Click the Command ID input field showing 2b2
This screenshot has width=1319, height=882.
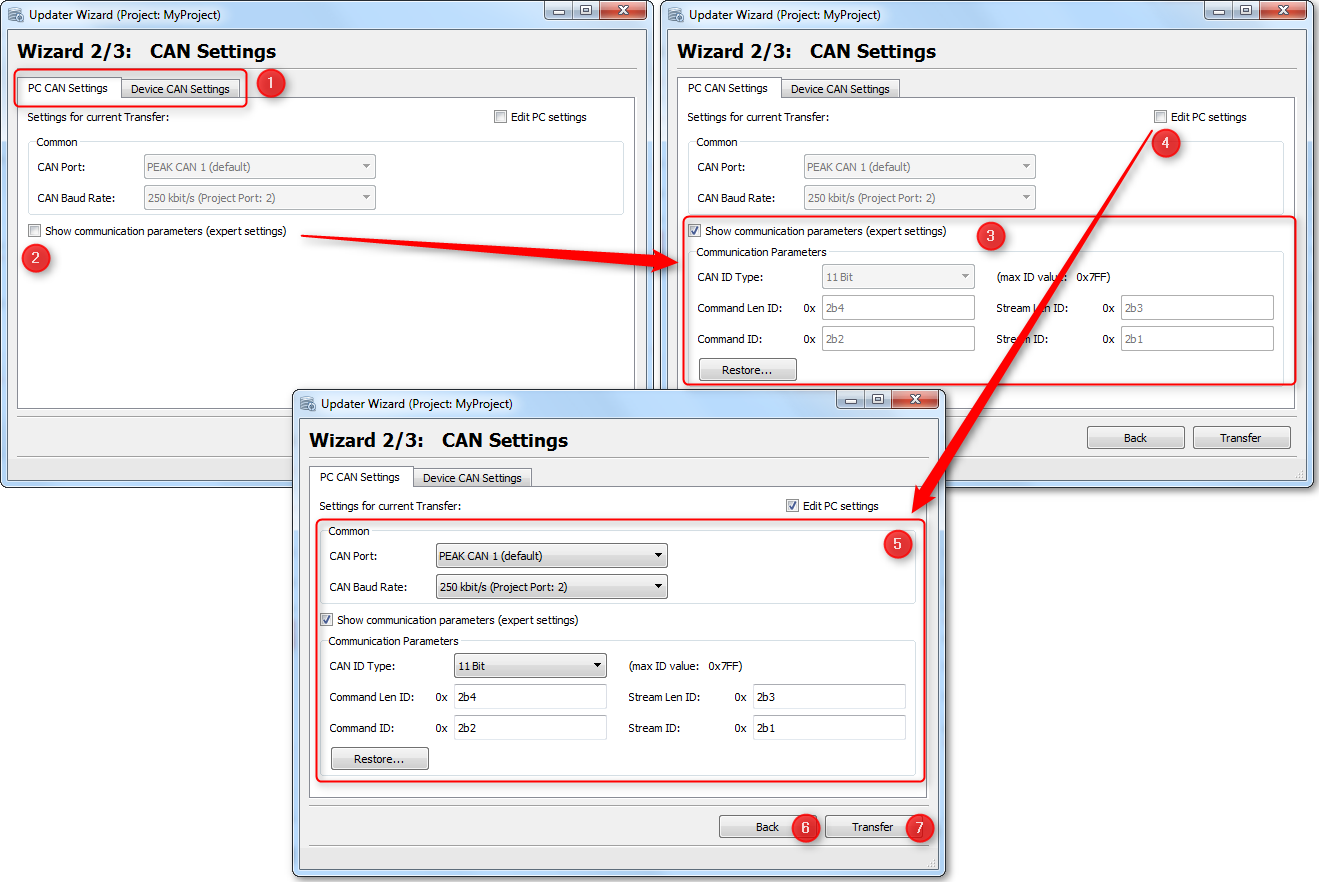click(530, 727)
